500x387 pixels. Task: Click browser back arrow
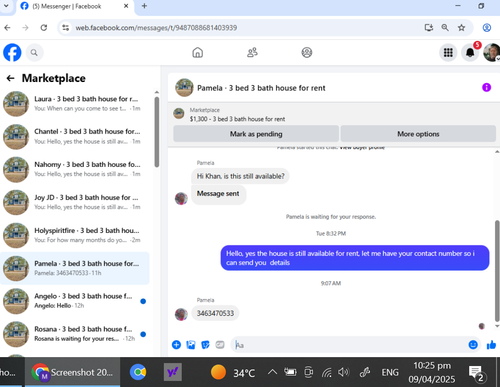7,28
